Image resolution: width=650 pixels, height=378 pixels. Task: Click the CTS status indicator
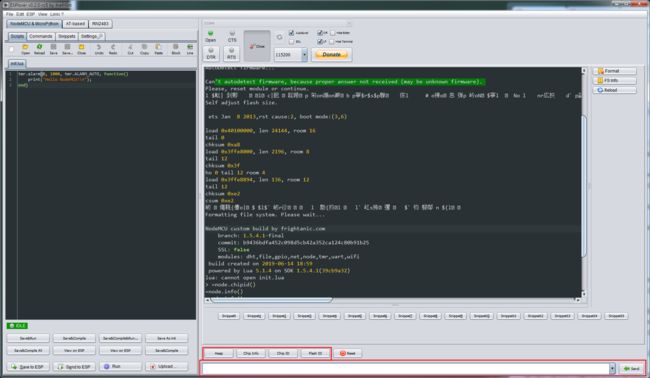232,36
